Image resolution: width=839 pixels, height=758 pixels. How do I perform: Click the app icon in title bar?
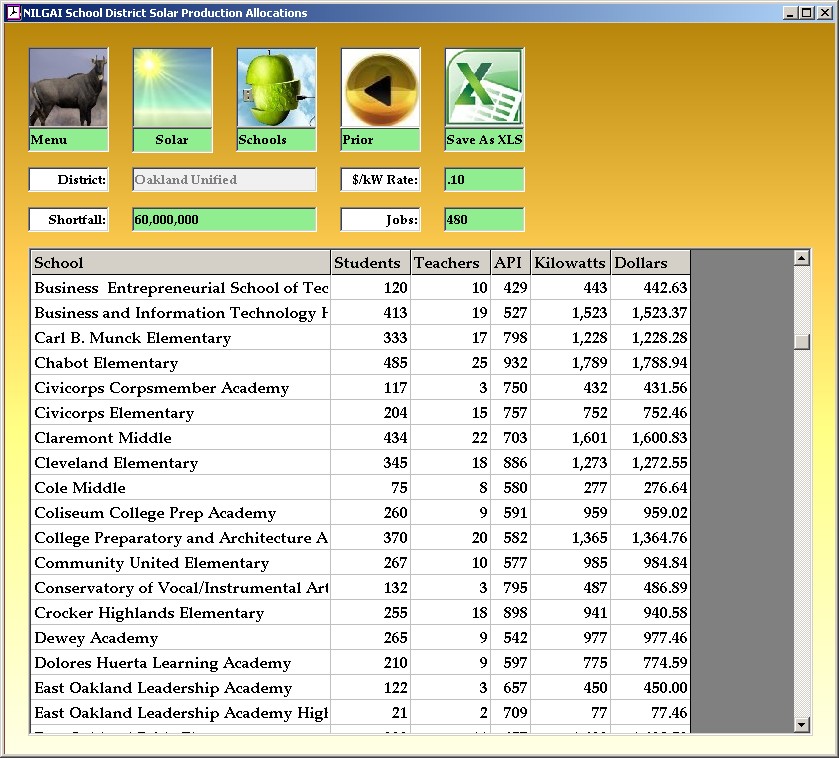(x=13, y=13)
